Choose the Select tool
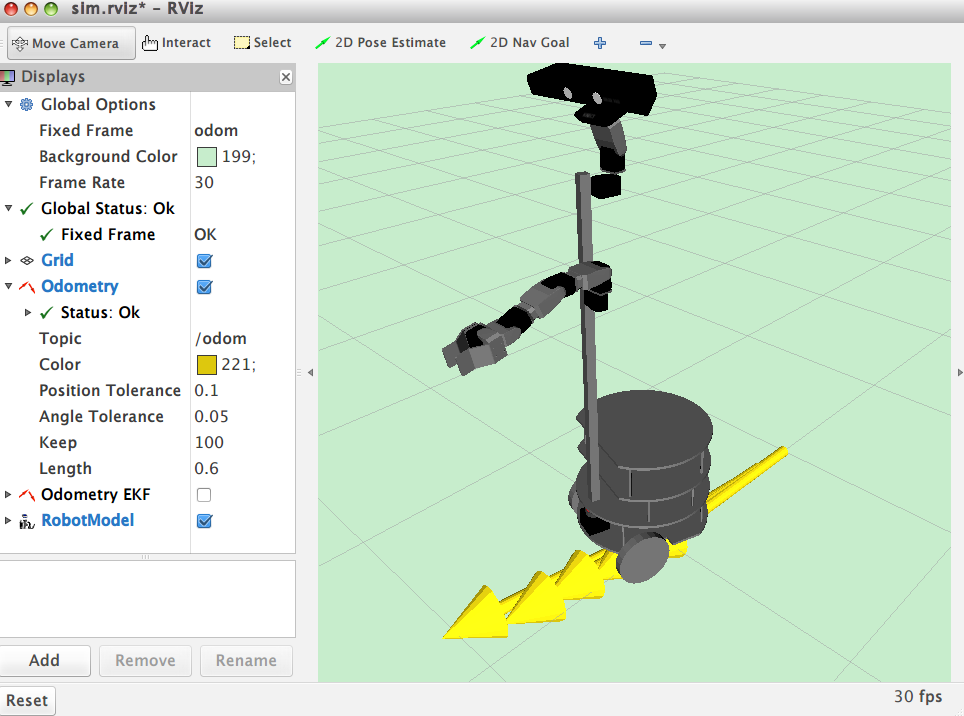The height and width of the screenshot is (716, 964). pos(263,43)
